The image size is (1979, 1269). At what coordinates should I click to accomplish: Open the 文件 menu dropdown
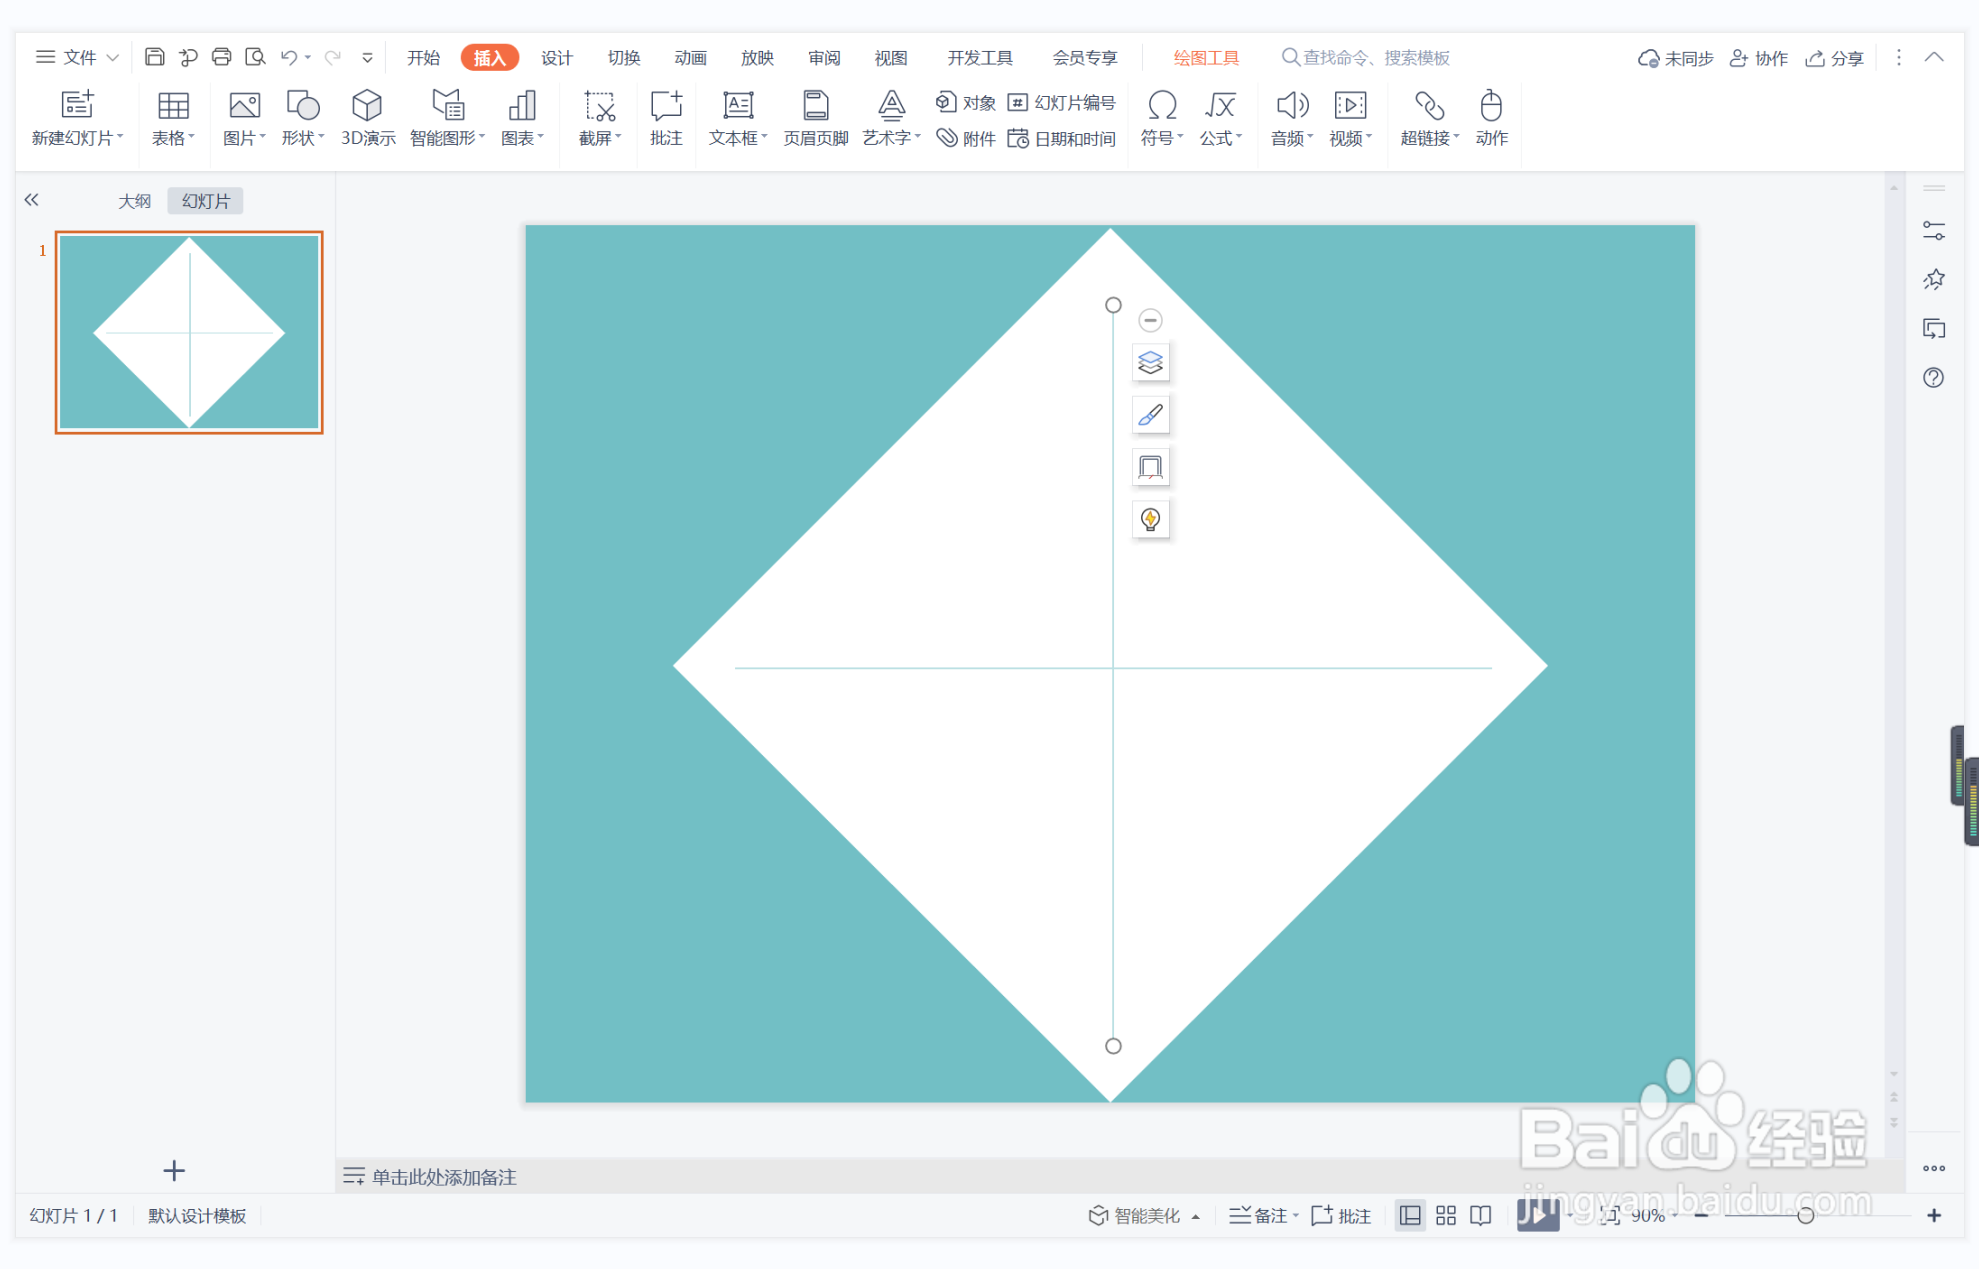78,57
